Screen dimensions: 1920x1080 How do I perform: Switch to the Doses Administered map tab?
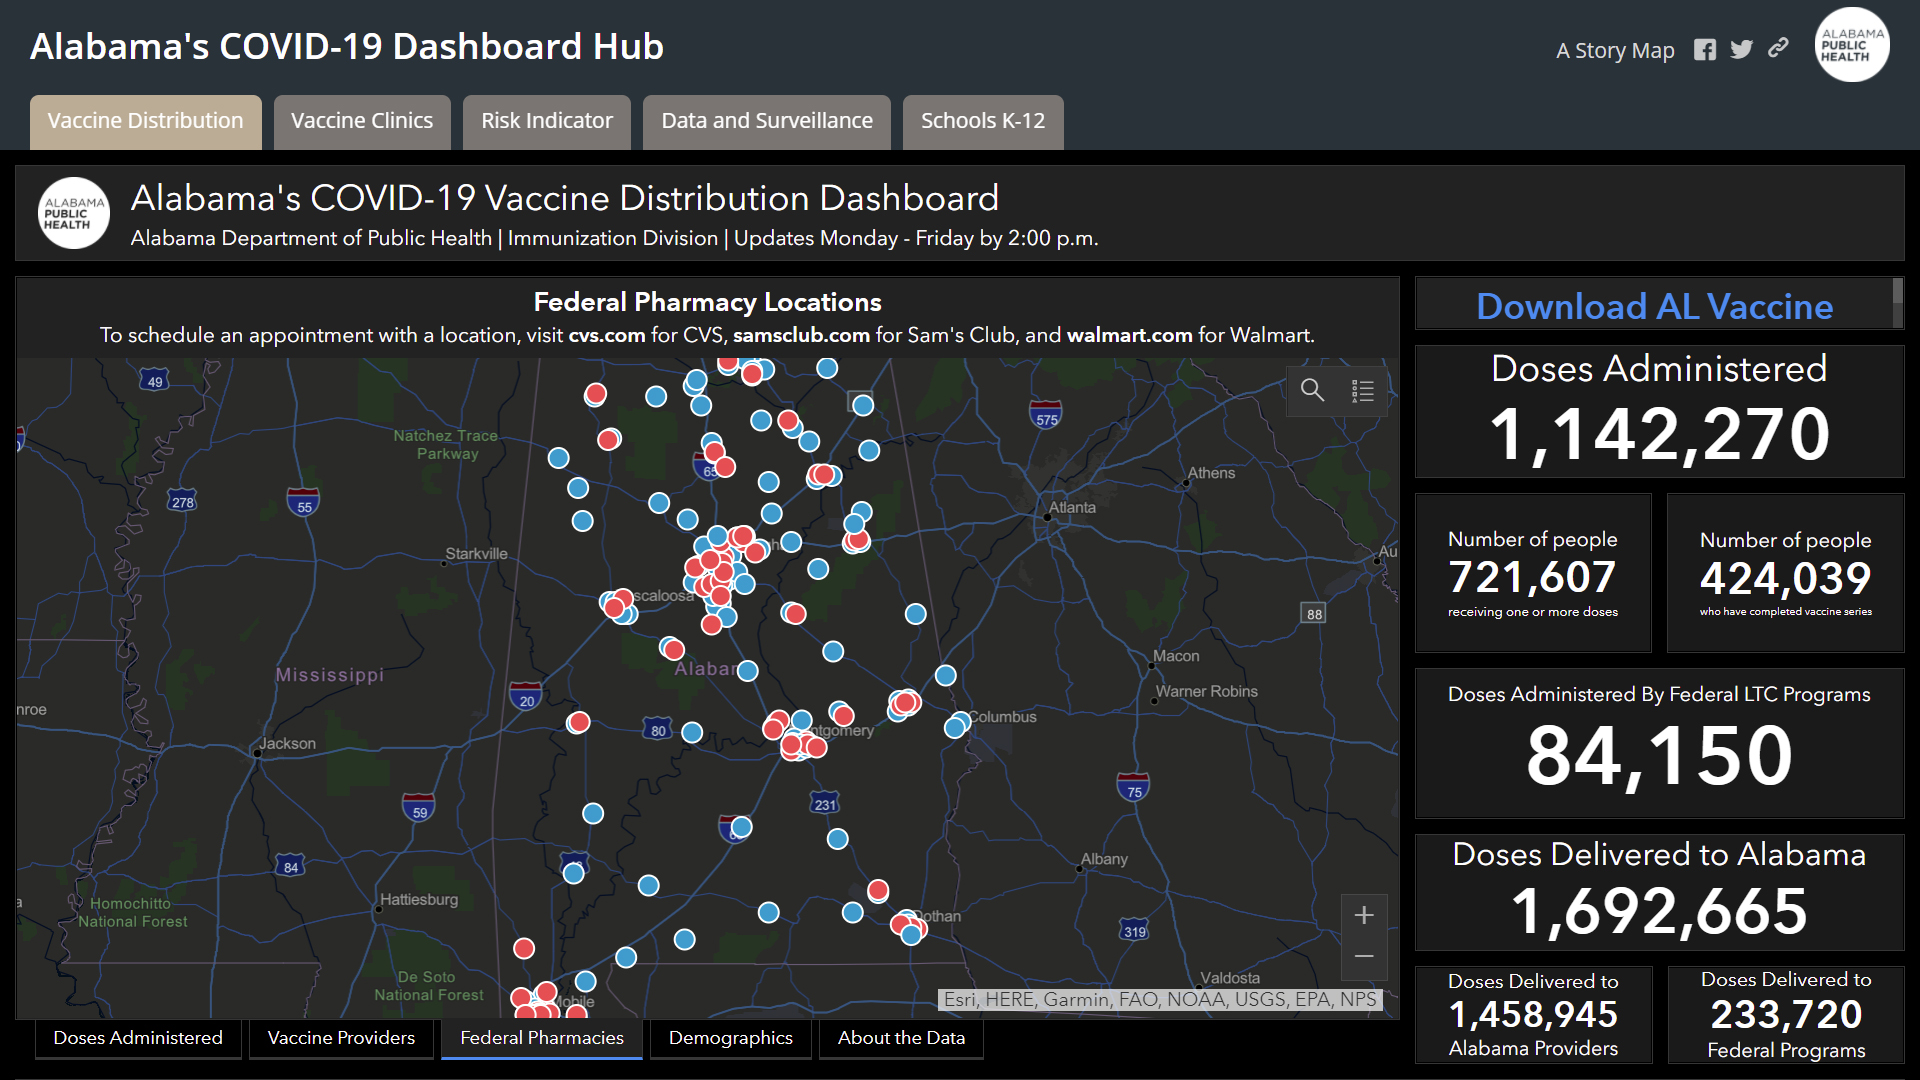coord(138,1038)
